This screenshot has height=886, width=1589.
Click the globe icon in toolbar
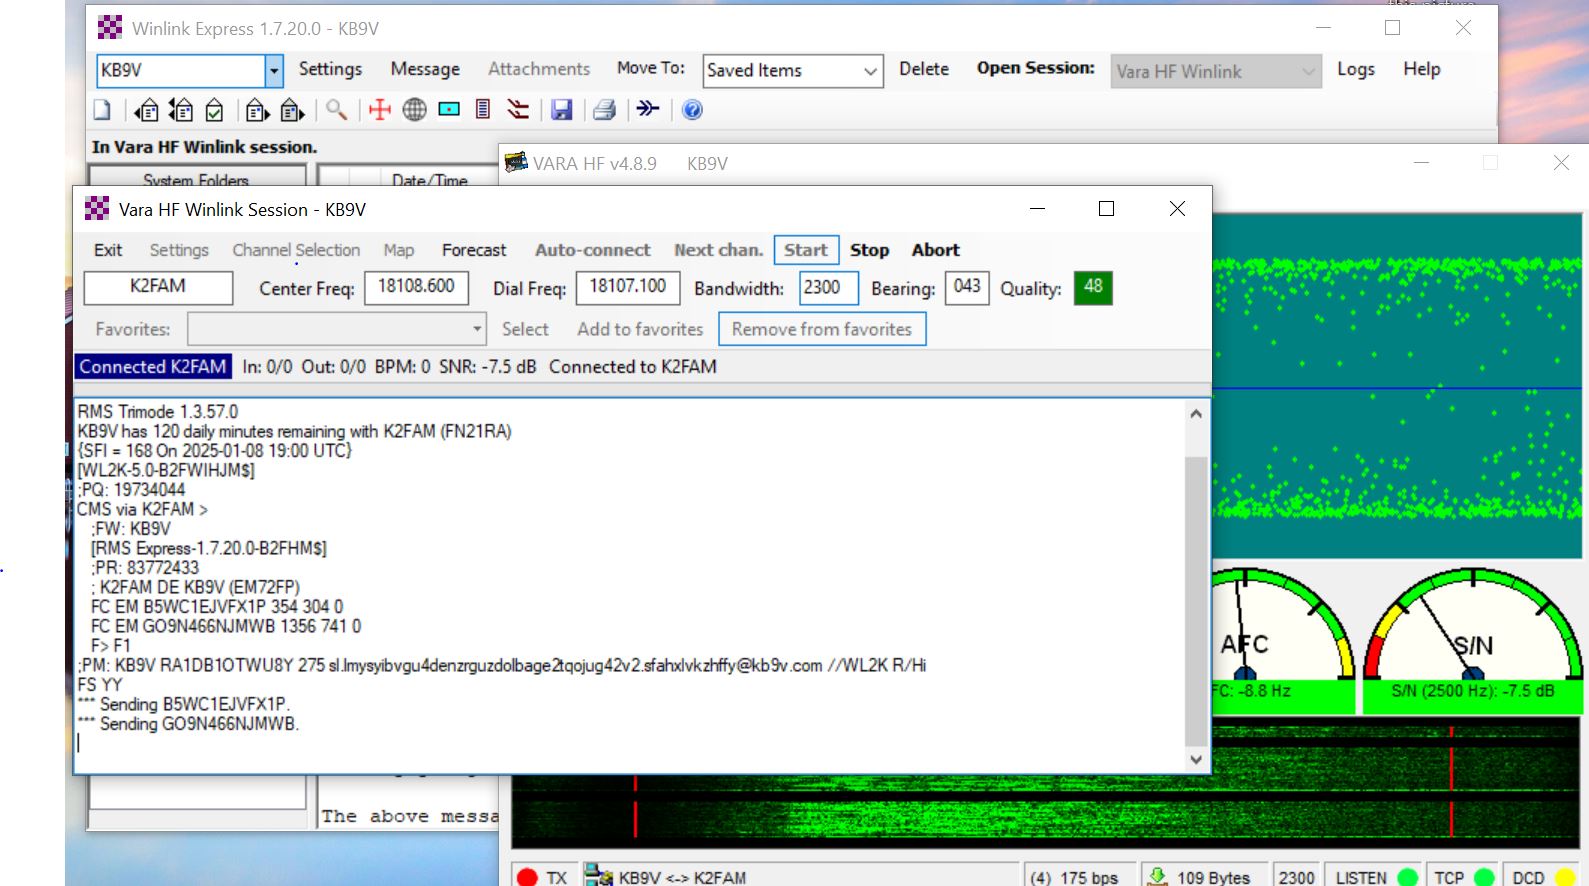(414, 110)
